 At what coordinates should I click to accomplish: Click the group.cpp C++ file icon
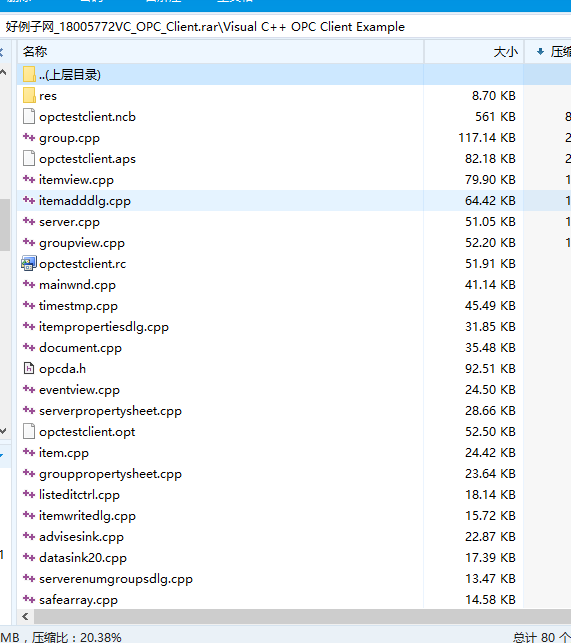[x=29, y=137]
